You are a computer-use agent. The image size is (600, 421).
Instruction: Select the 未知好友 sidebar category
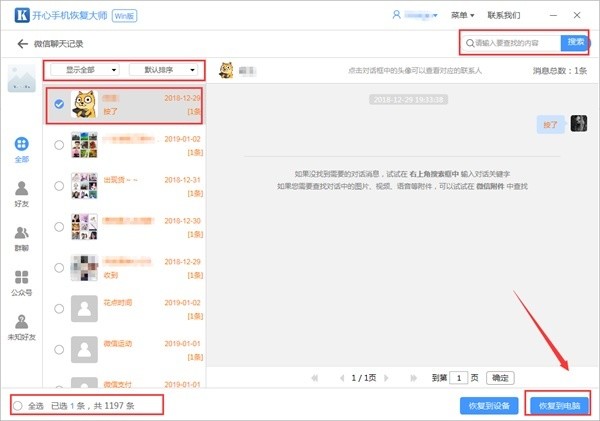point(21,328)
